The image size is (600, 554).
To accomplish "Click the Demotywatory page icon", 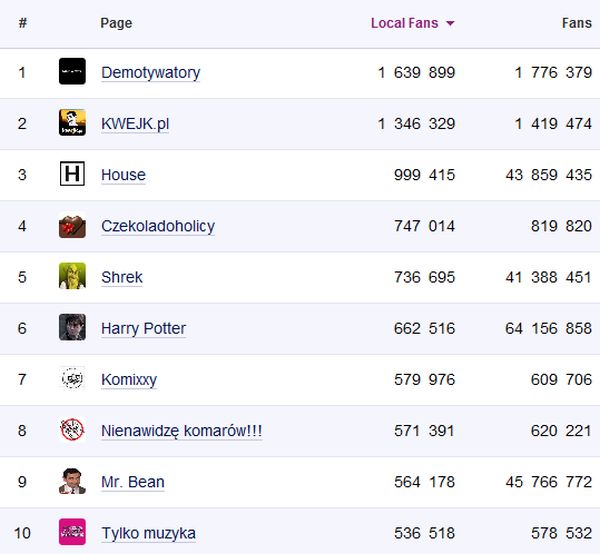I will click(x=72, y=72).
